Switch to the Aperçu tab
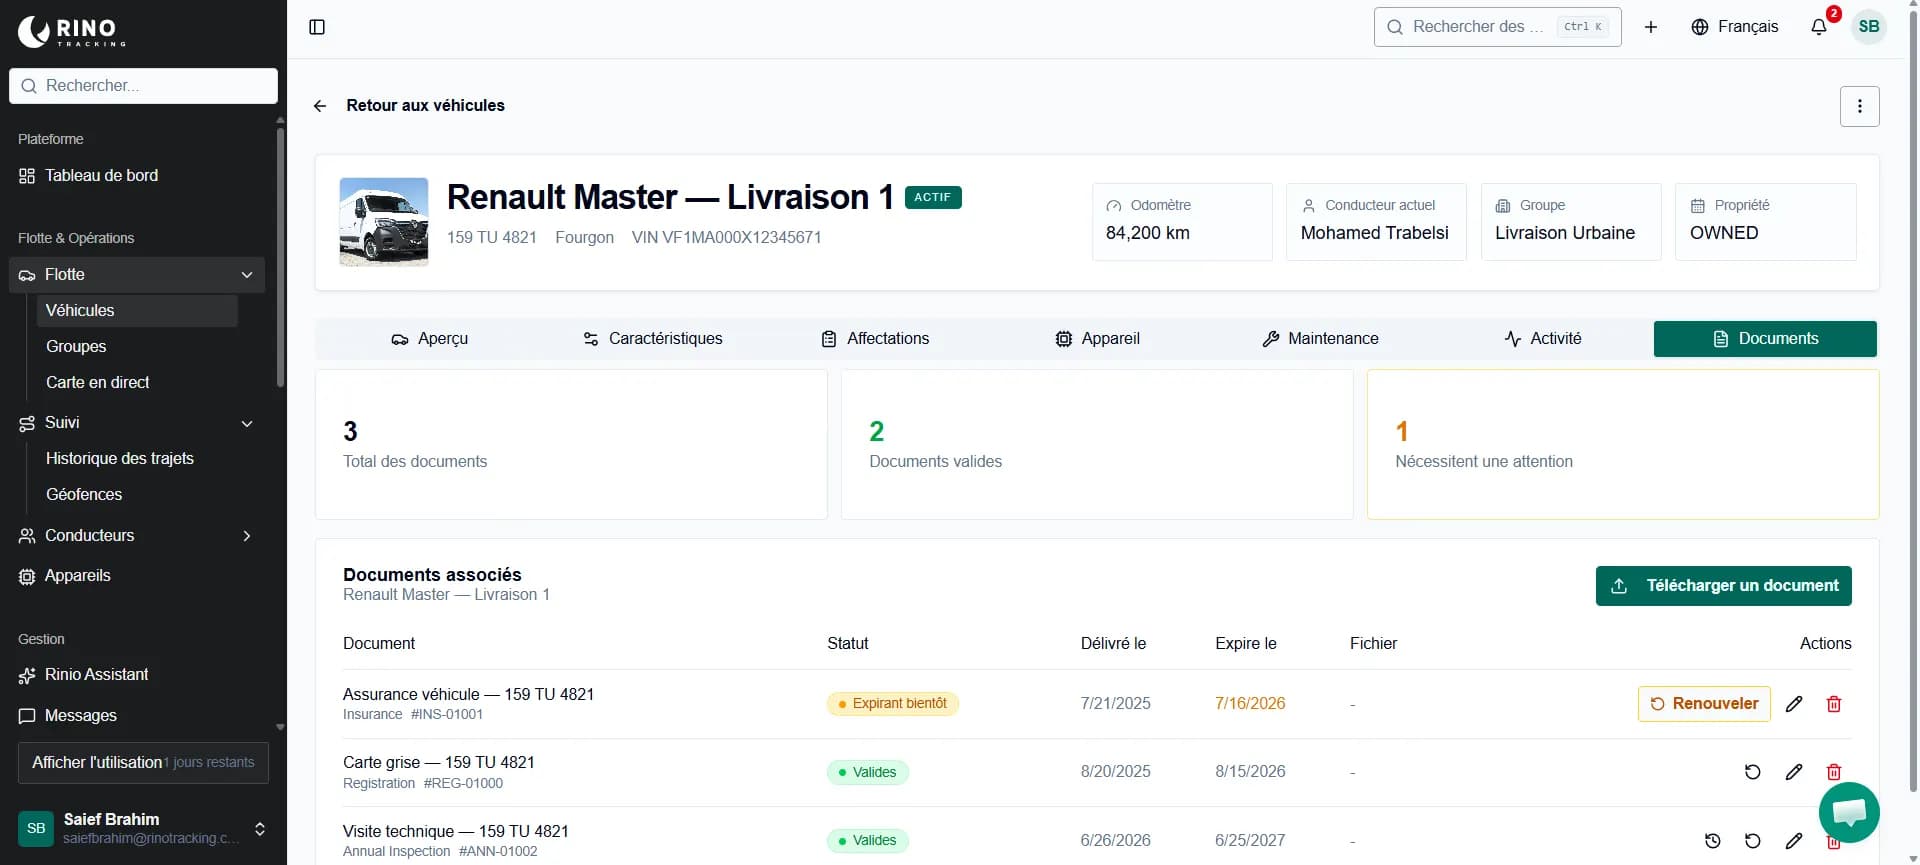Screen dimensions: 1920x865 429,339
